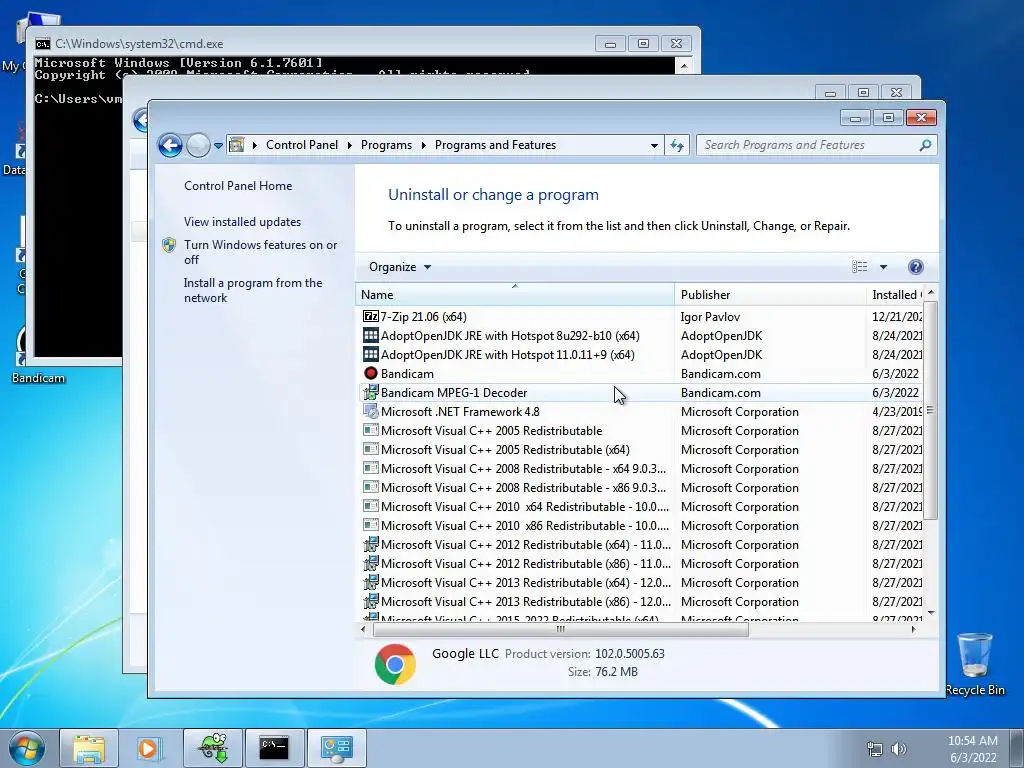Click the horizontal scroll-right arrow
Image resolution: width=1024 pixels, height=768 pixels.
(913, 630)
